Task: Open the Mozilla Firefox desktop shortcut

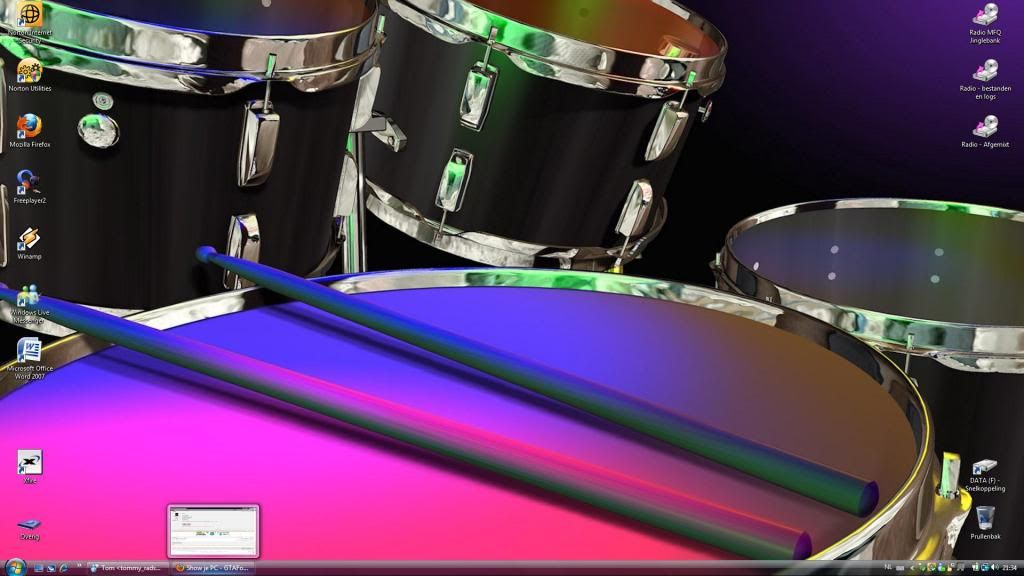Action: pyautogui.click(x=29, y=131)
